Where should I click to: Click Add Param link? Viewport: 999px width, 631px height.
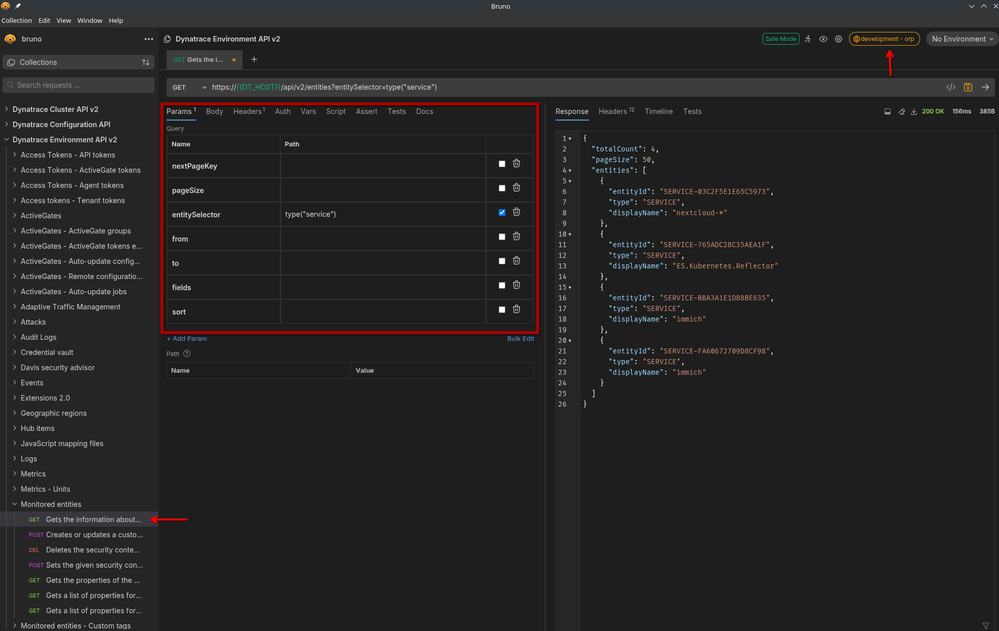[x=187, y=338]
